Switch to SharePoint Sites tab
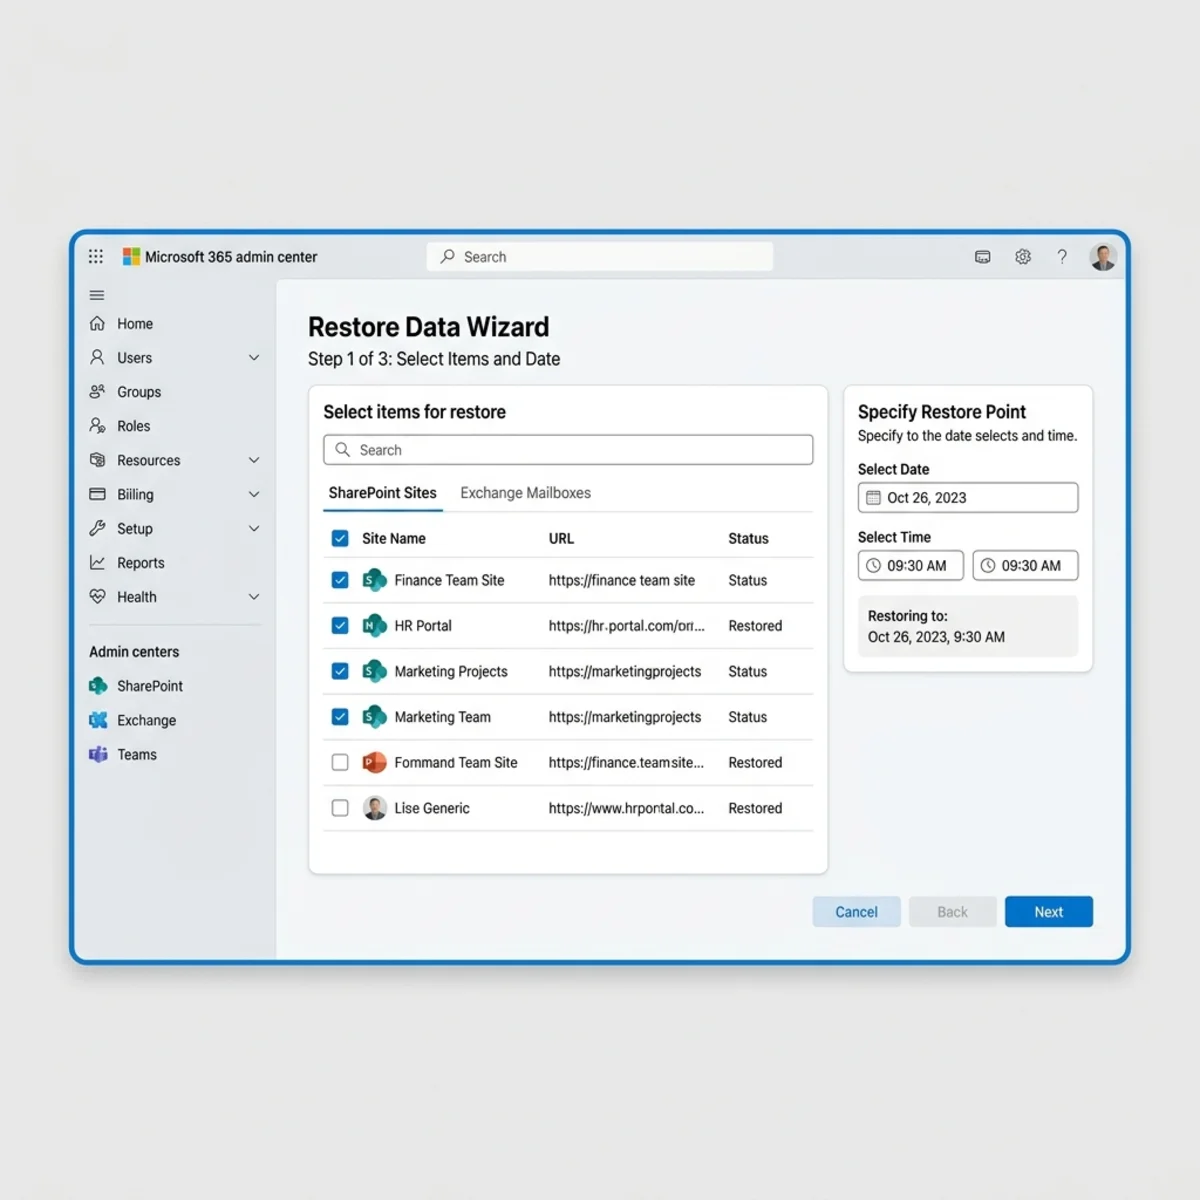Image resolution: width=1200 pixels, height=1200 pixels. (x=383, y=493)
